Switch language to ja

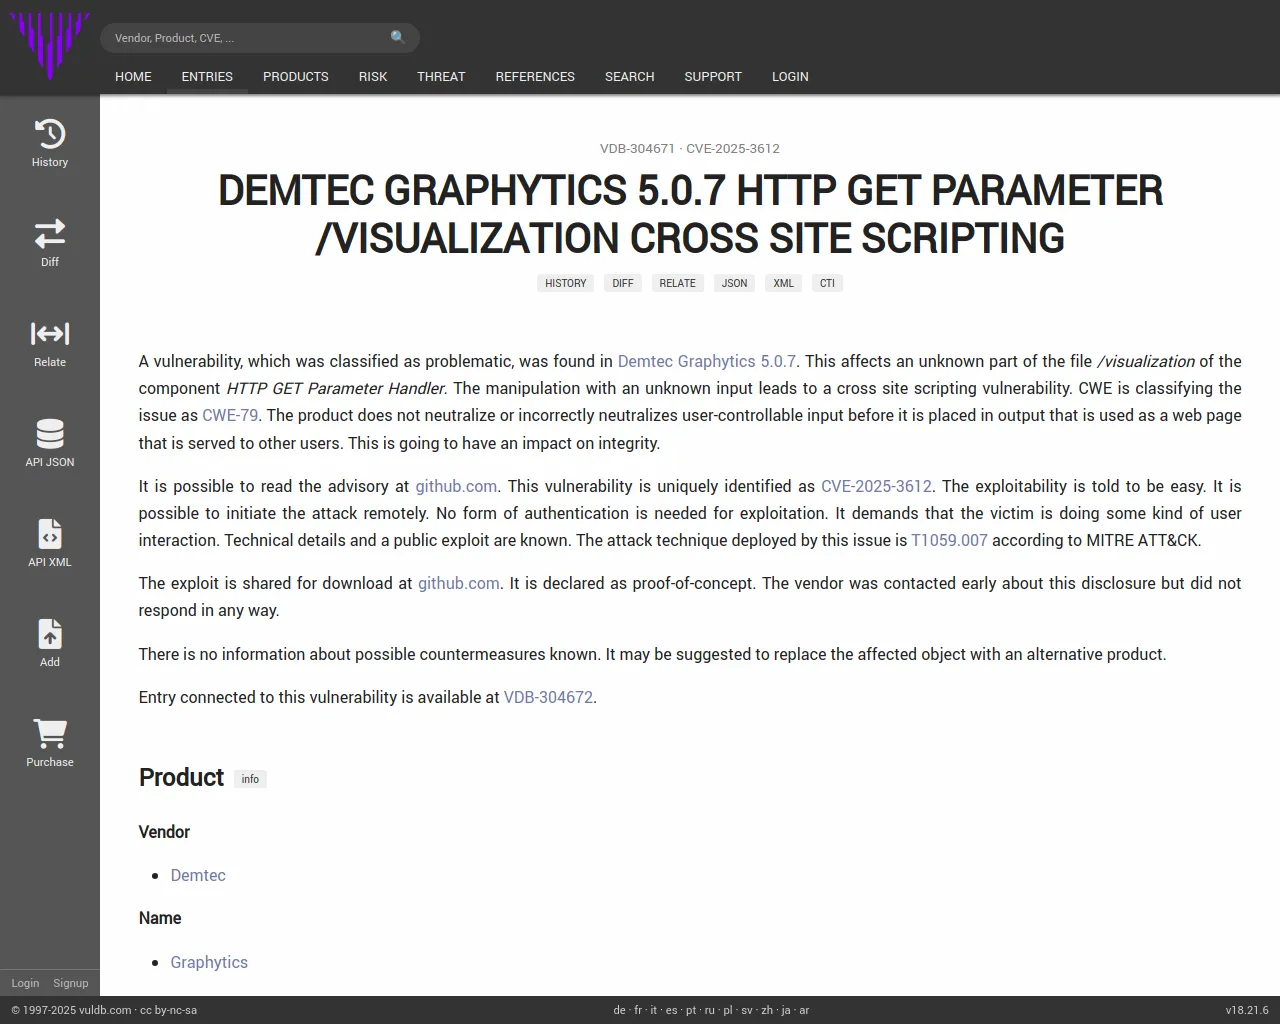point(786,1010)
